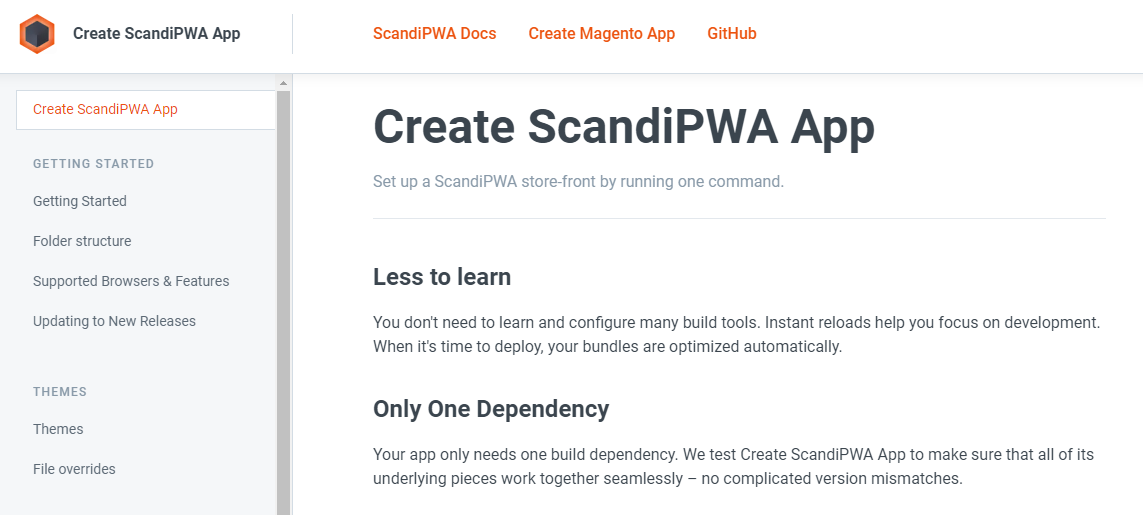Click the store-front tagline under the title
This screenshot has height=515, width=1143.
point(578,182)
